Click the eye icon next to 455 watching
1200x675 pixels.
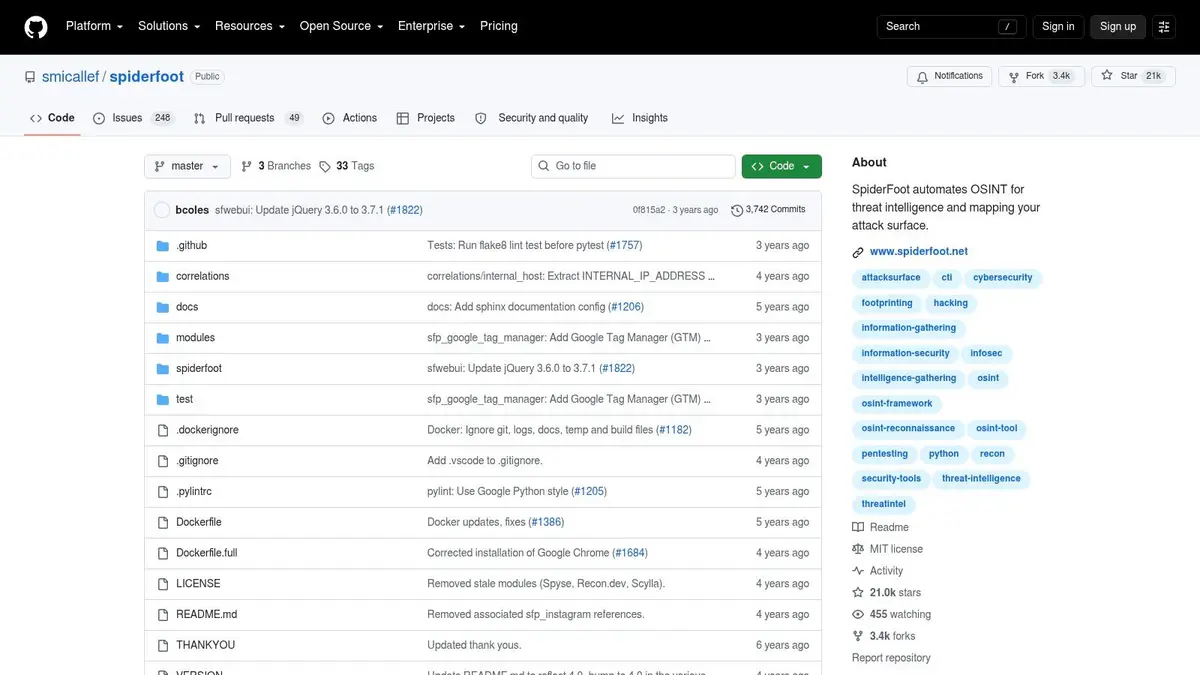pos(858,614)
